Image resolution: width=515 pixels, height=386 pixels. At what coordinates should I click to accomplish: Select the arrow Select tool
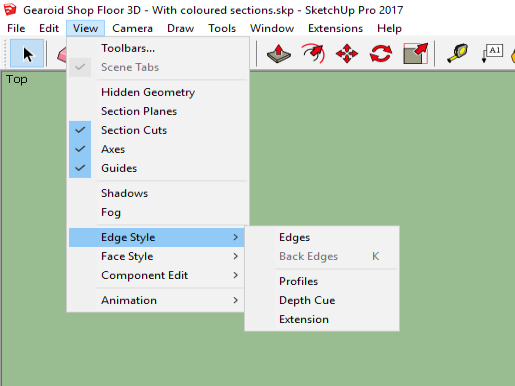point(27,53)
